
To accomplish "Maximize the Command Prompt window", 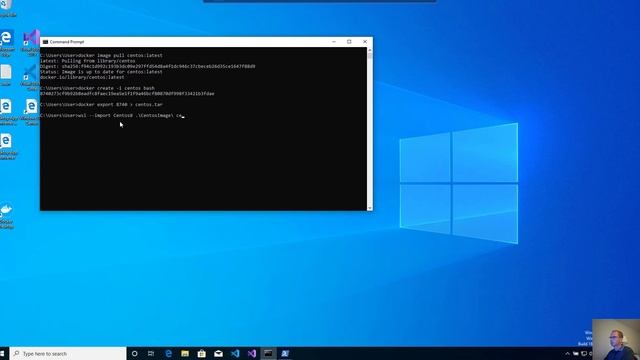I will tap(349, 42).
